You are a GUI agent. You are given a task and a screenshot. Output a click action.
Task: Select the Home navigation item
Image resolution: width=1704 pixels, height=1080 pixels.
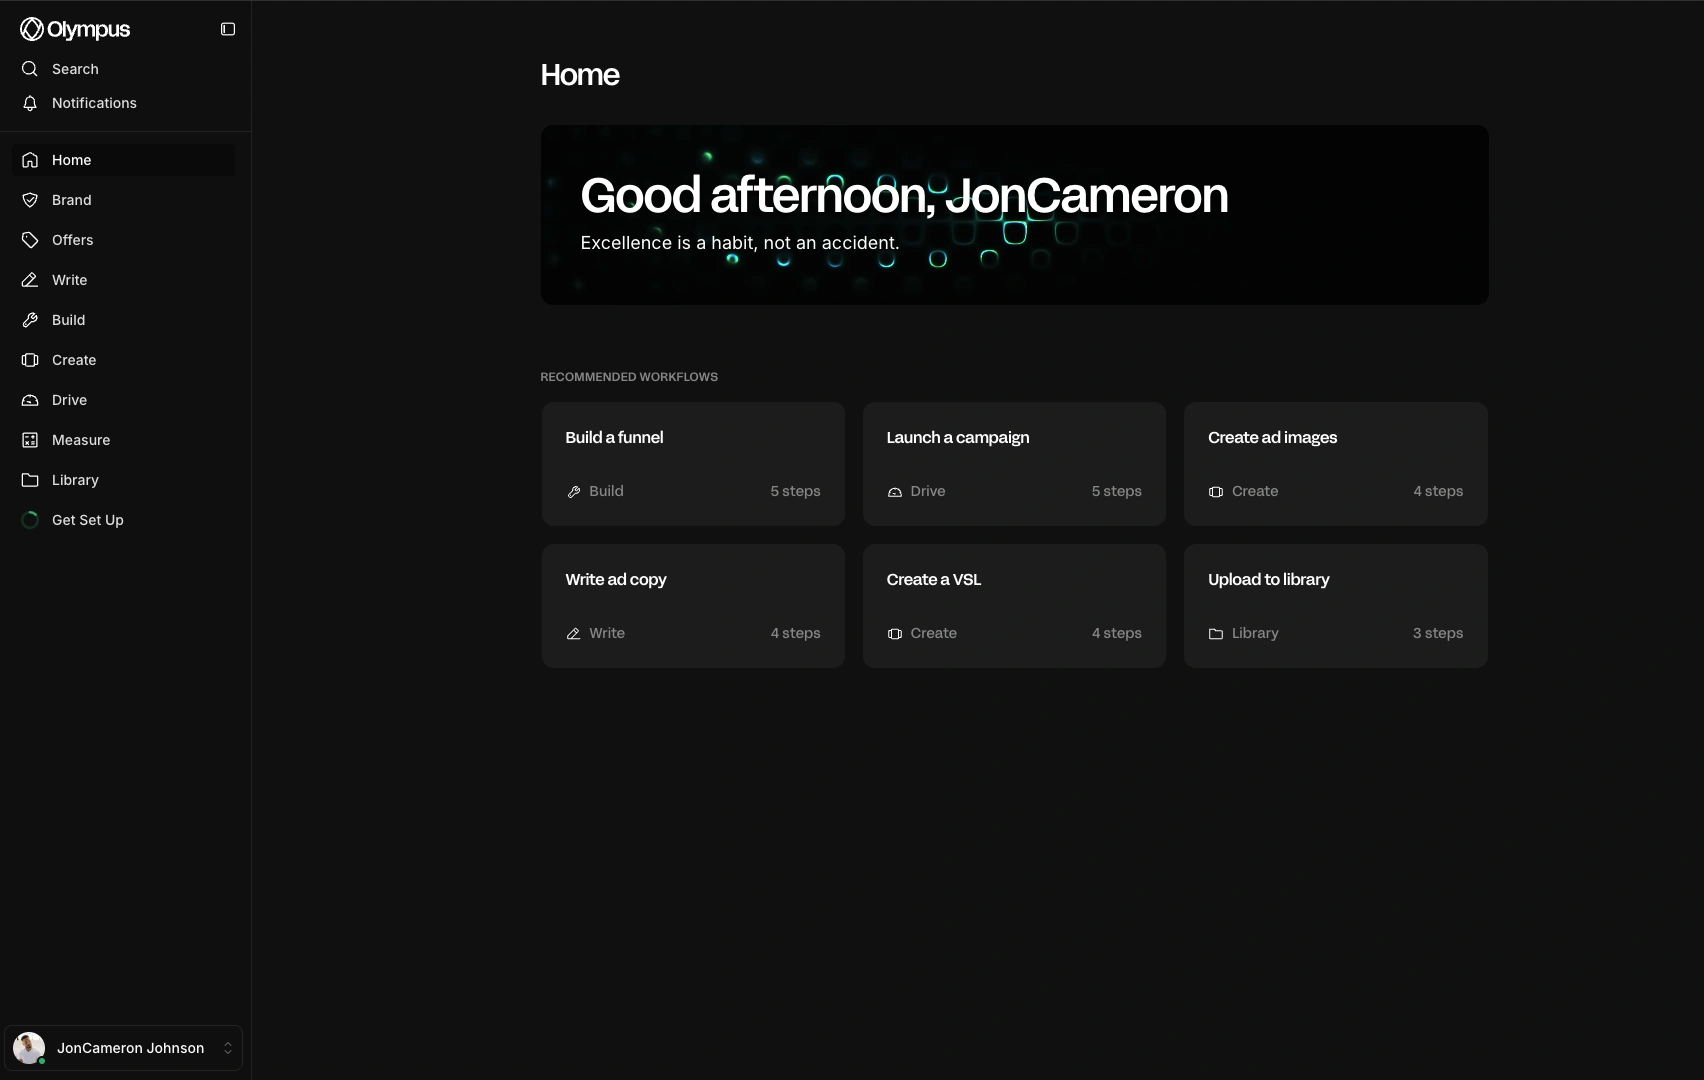pos(70,160)
